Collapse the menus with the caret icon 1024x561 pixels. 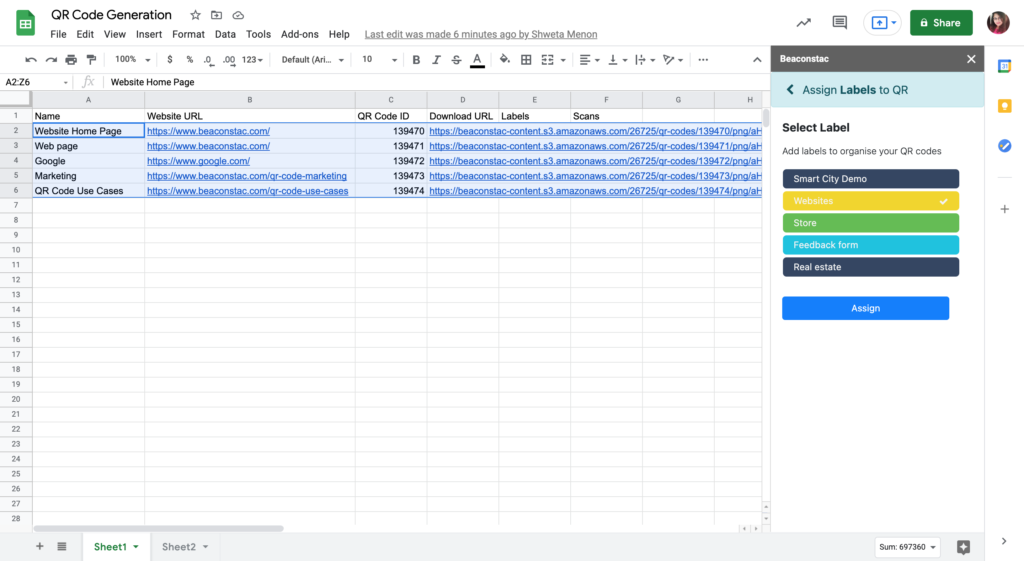(757, 59)
